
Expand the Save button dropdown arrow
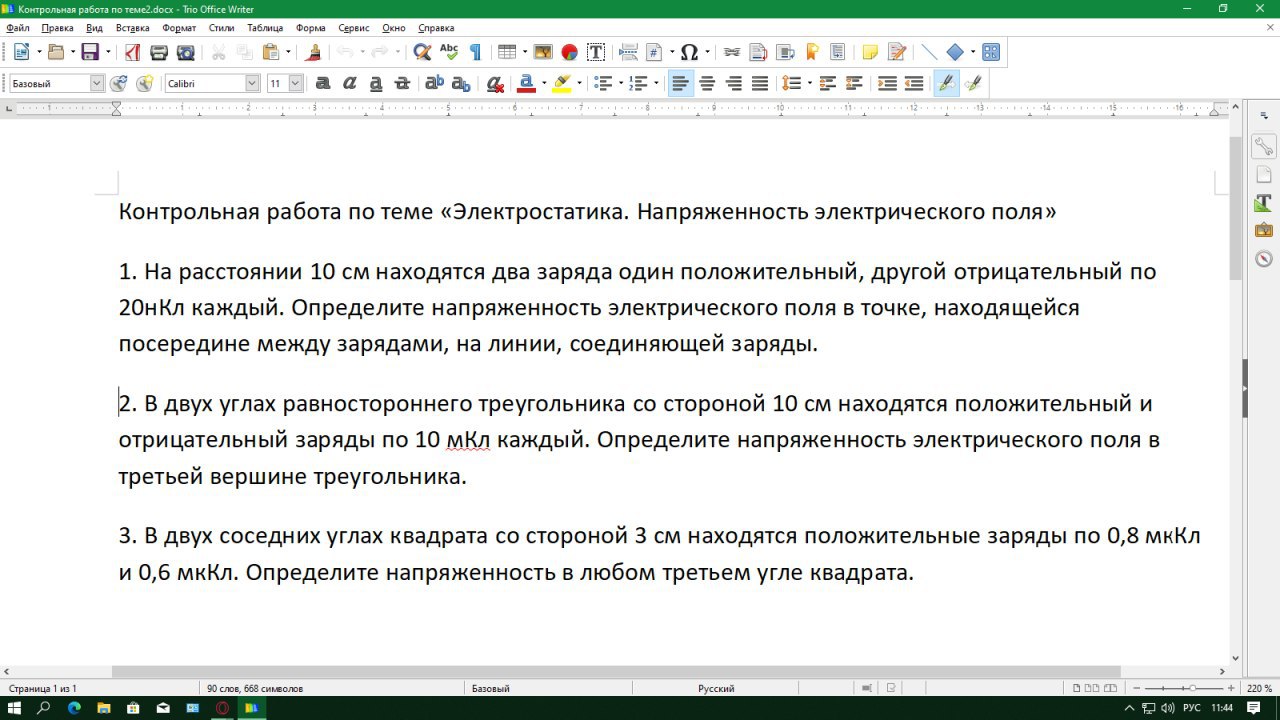point(107,52)
